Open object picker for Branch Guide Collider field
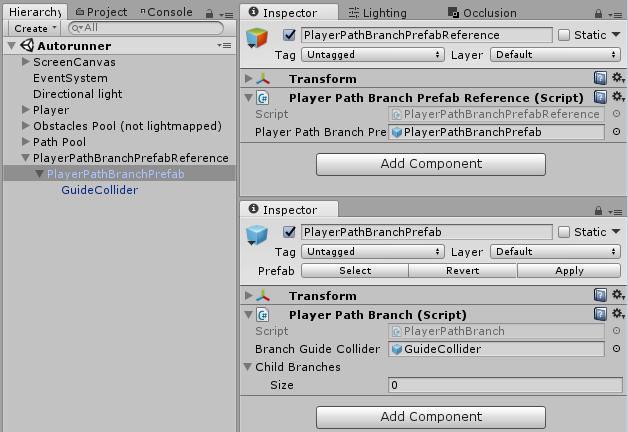The width and height of the screenshot is (628, 432). [616, 348]
